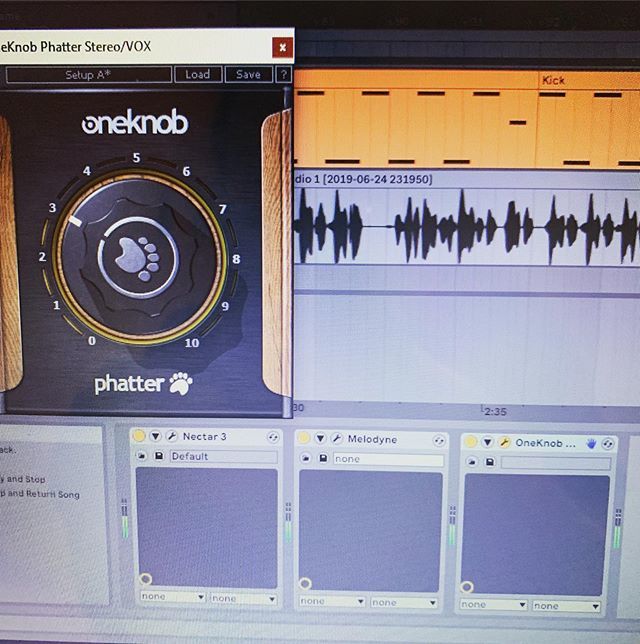Open the Phatter plugin help question mark
Viewport: 640px width, 644px height.
[x=283, y=75]
